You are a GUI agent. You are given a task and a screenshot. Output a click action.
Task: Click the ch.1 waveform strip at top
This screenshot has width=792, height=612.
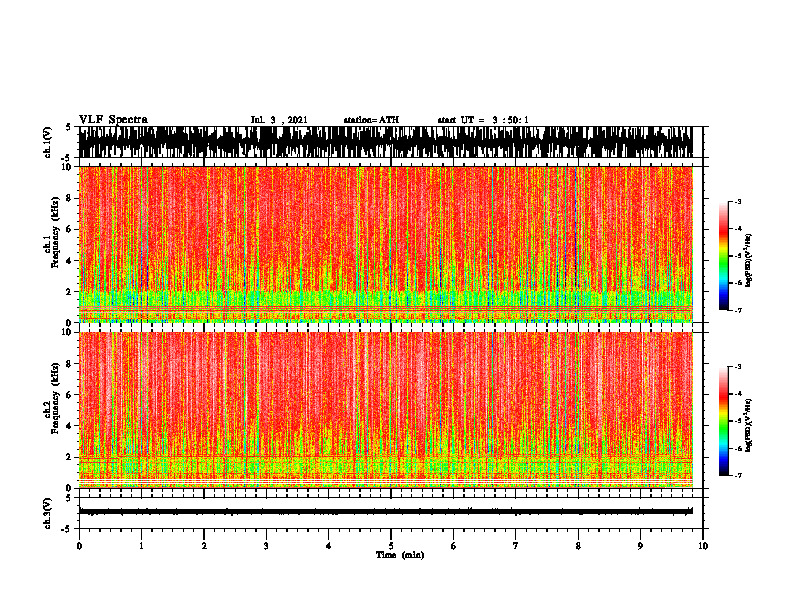click(x=385, y=142)
